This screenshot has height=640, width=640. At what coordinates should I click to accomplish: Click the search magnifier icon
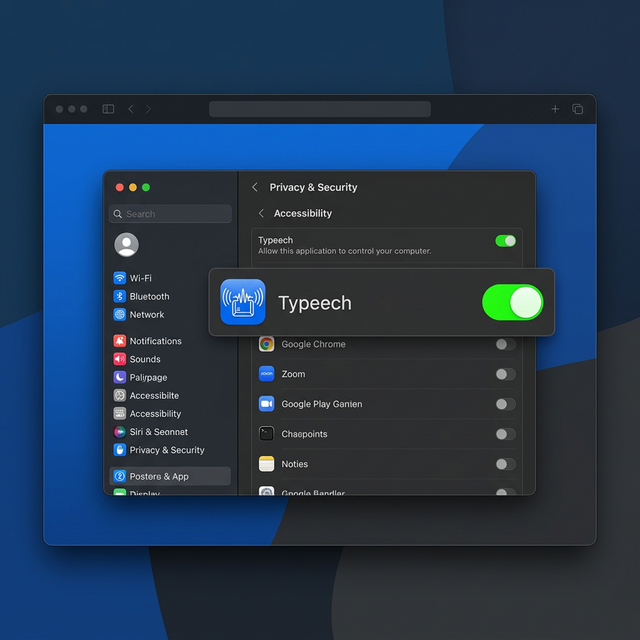tap(118, 214)
